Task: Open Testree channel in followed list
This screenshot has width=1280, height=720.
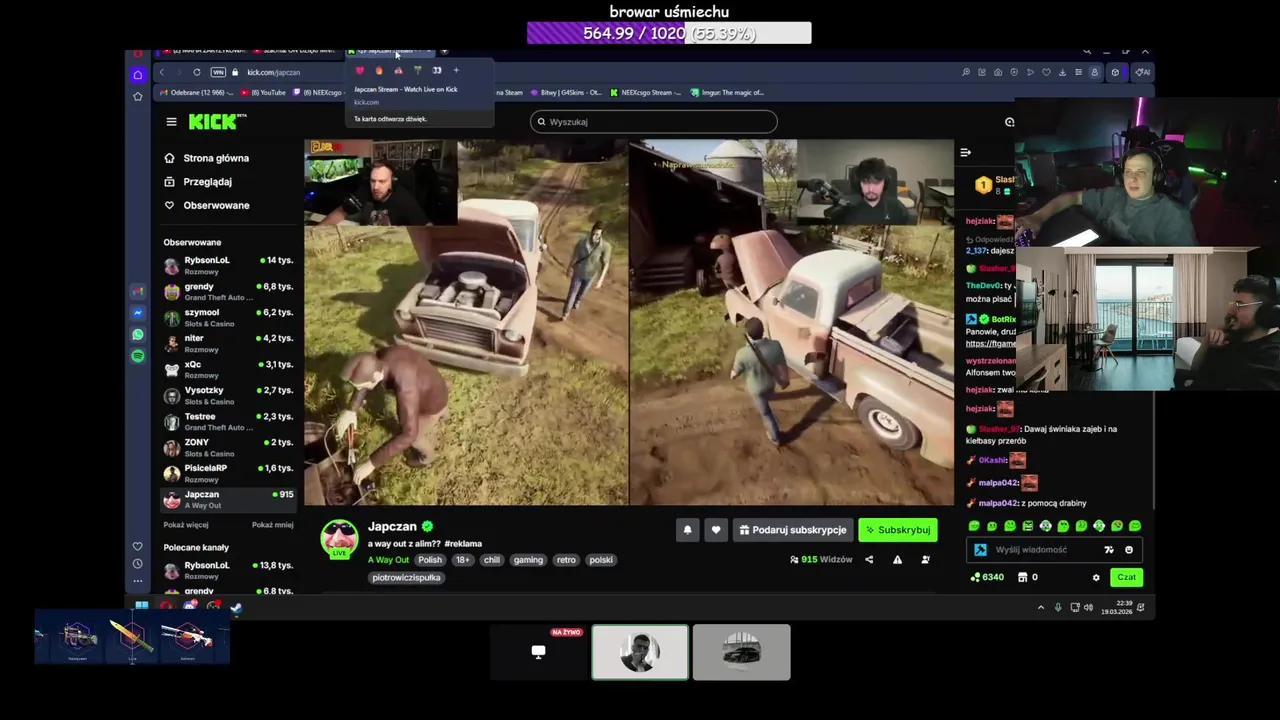Action: 228,421
